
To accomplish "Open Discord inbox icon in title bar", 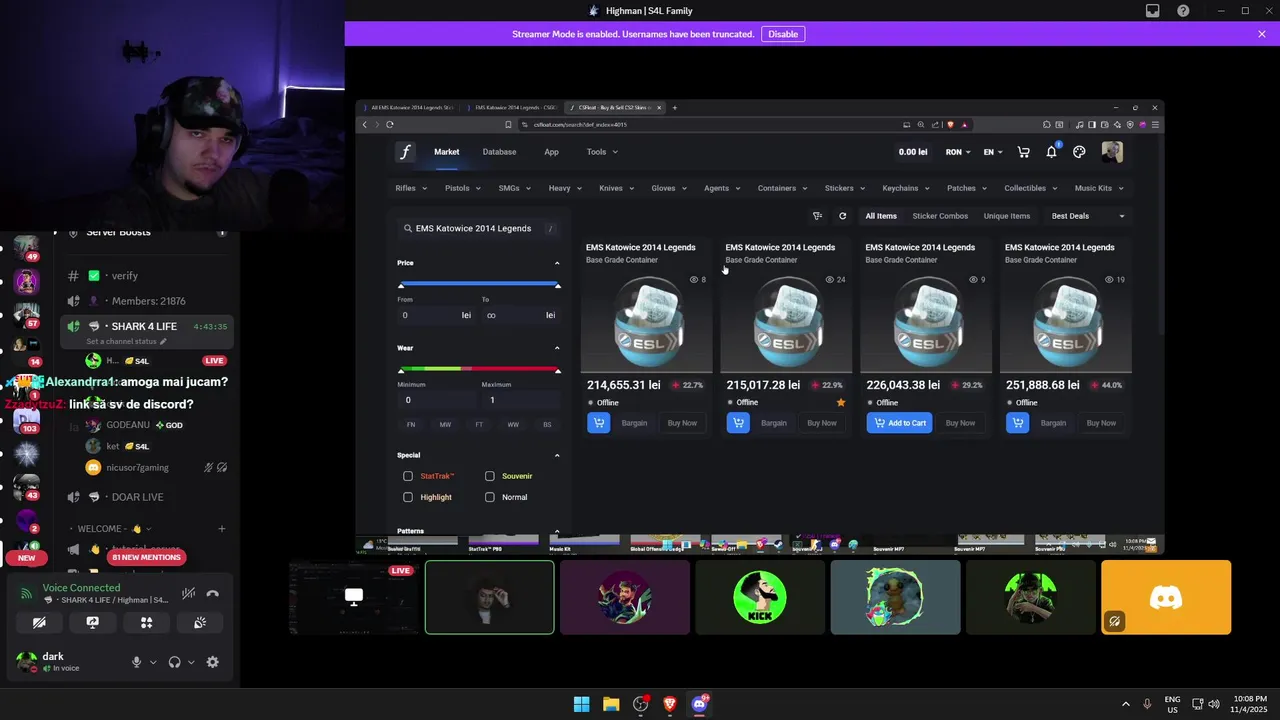I will click(x=1153, y=11).
